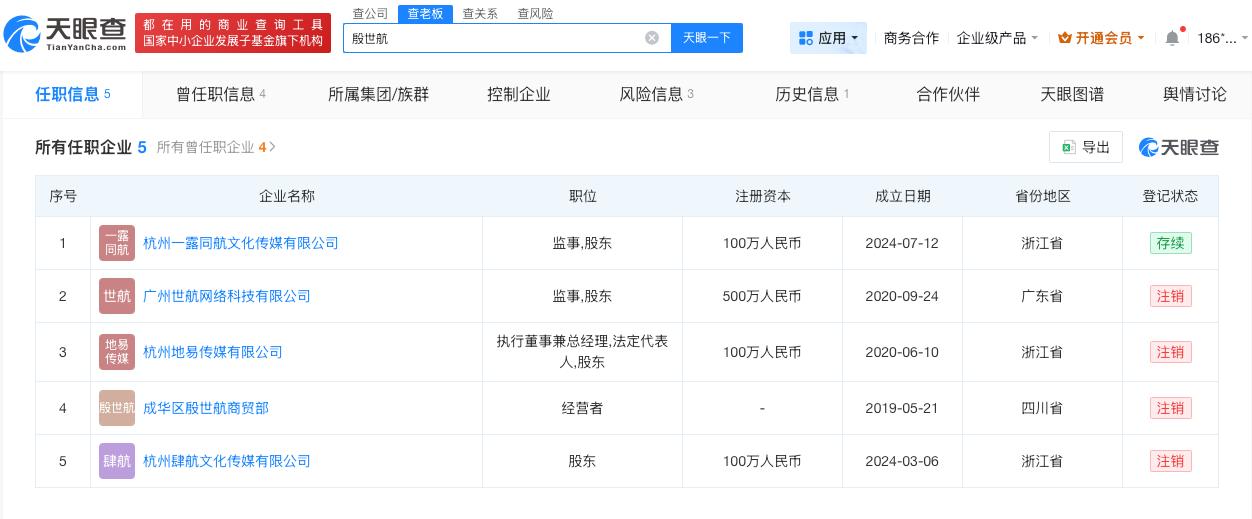Click the 一露同航 company logo thumbnail
Viewport: 1252px width, 519px height.
[117, 243]
